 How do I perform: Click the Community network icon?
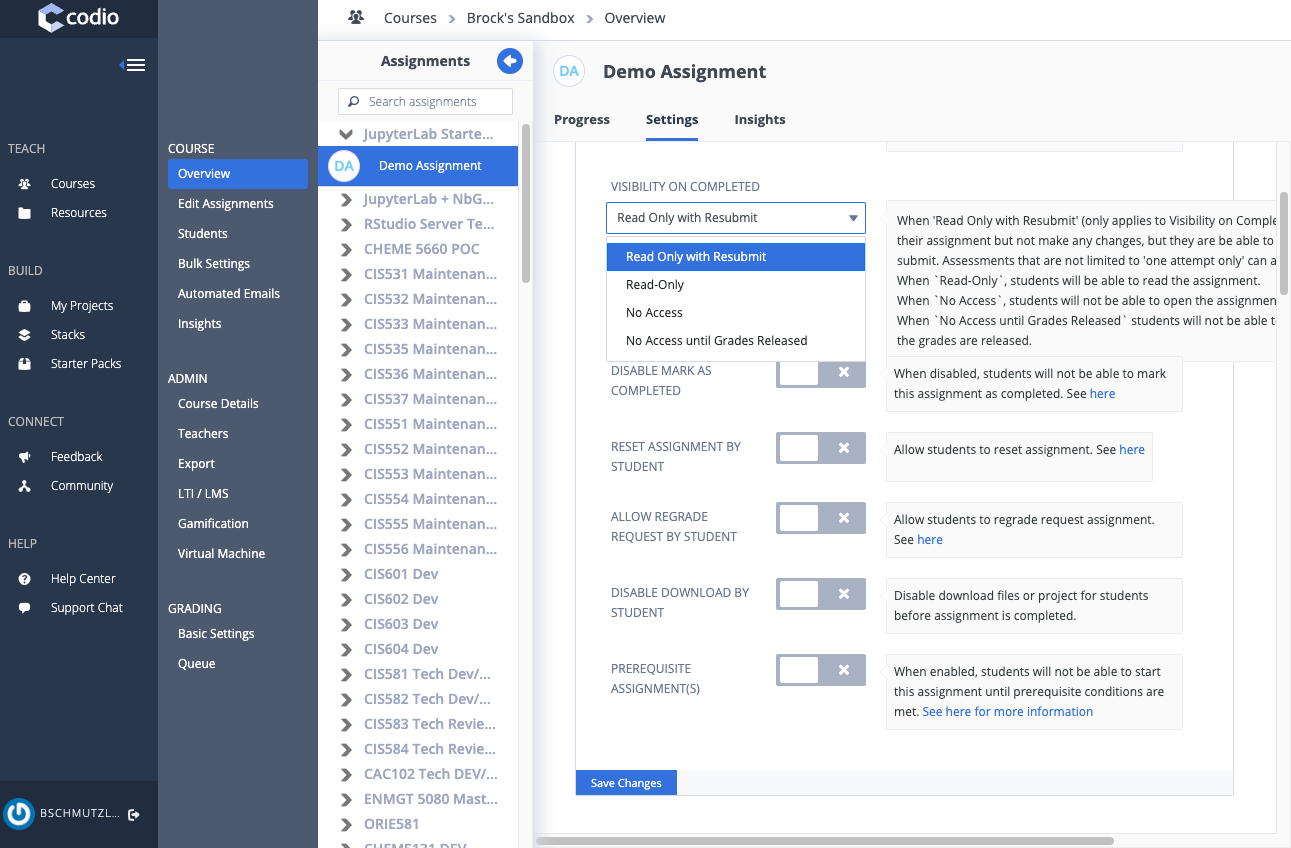pyautogui.click(x=25, y=486)
